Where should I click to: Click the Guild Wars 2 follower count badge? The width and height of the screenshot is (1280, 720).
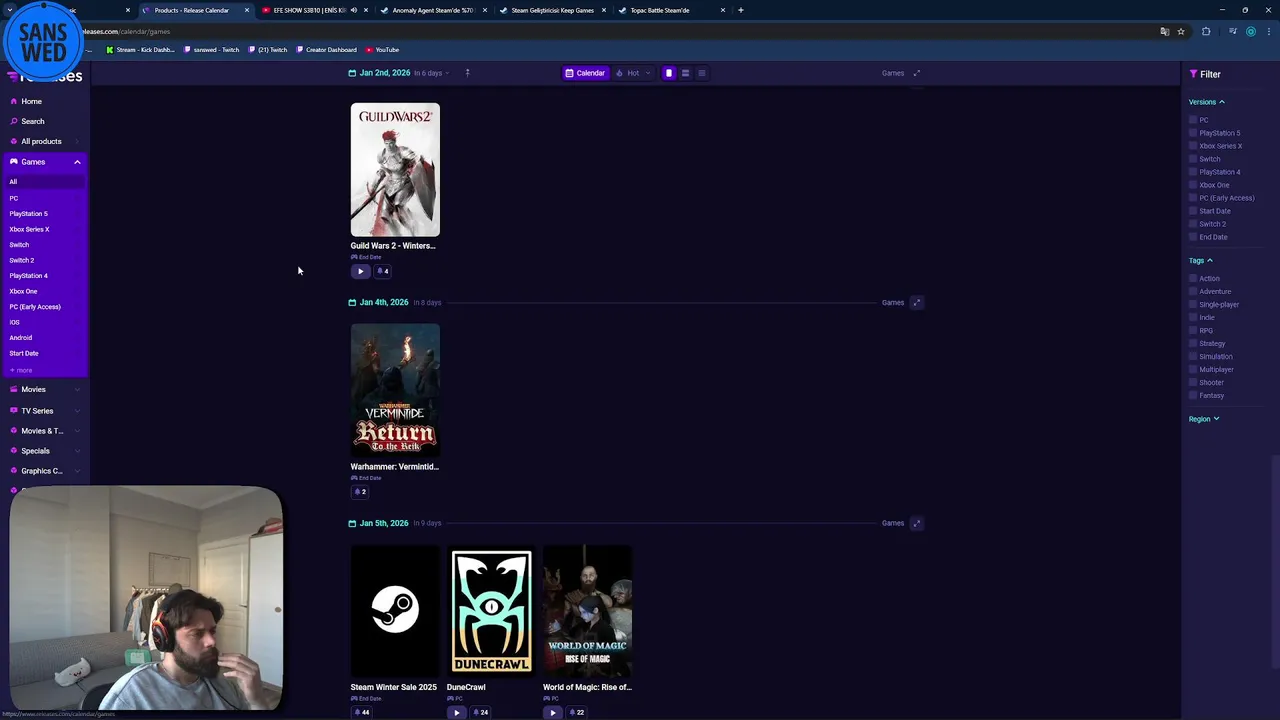(382, 271)
